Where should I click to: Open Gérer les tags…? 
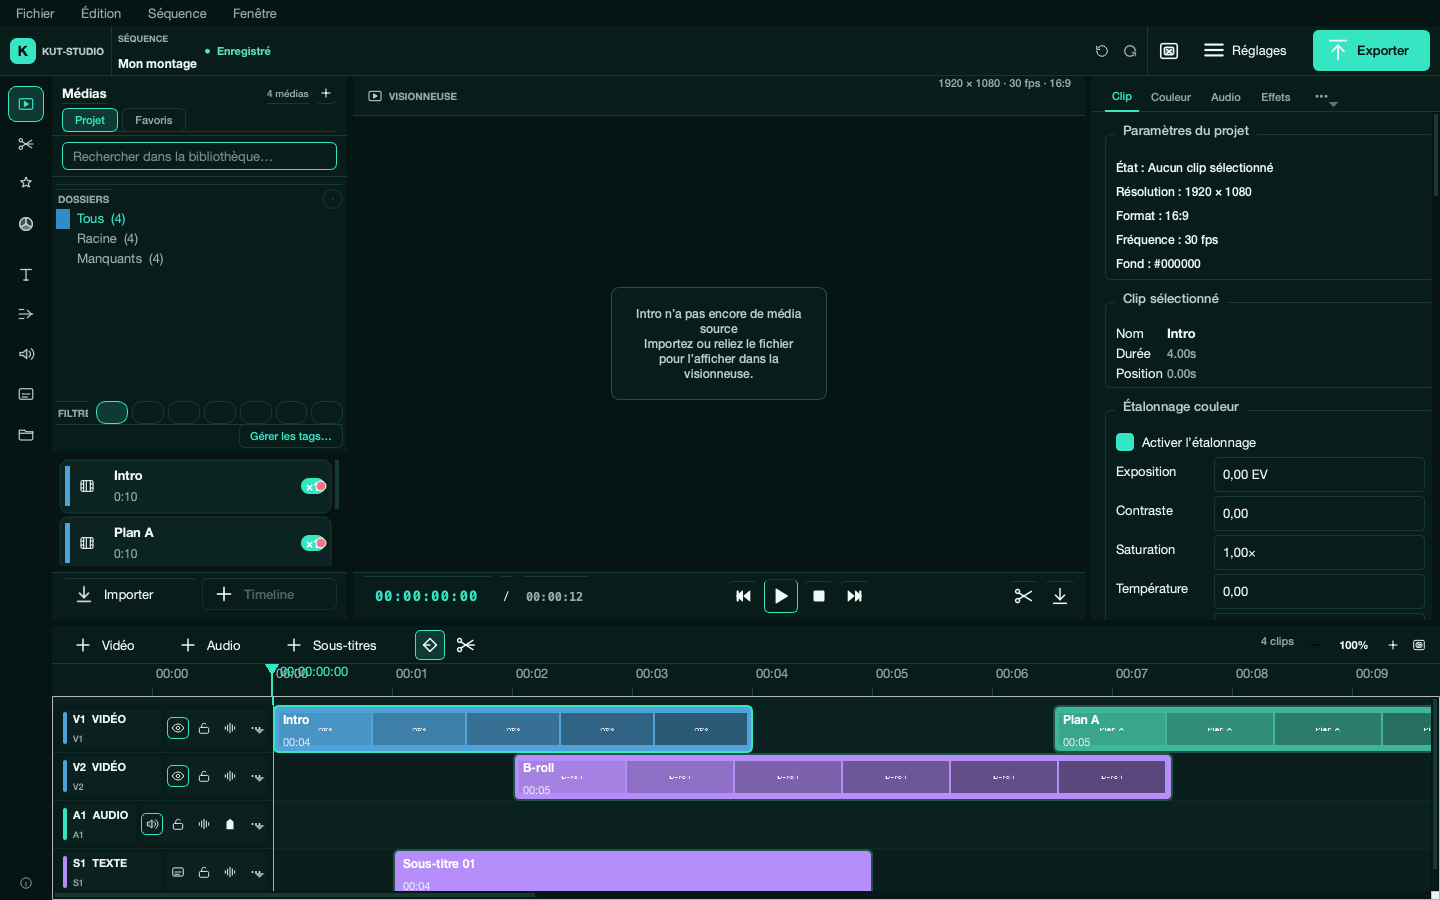(291, 436)
